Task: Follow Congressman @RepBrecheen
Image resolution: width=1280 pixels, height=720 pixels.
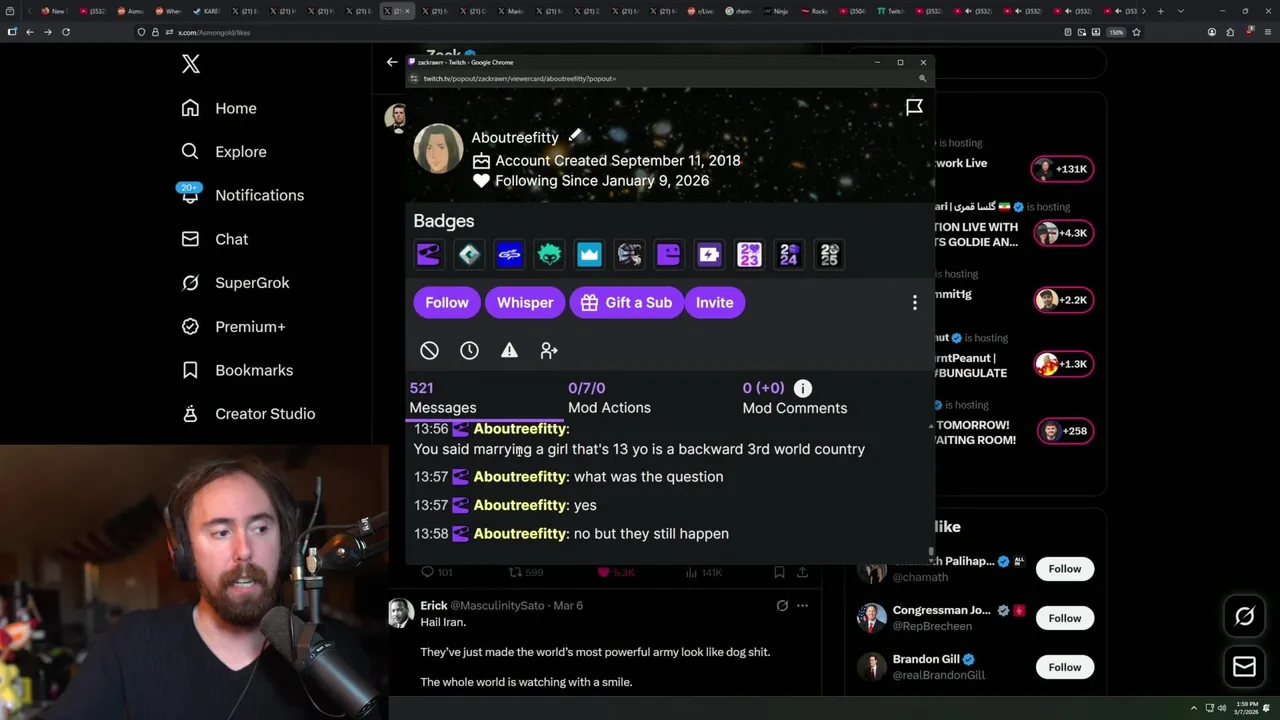Action: [1064, 618]
